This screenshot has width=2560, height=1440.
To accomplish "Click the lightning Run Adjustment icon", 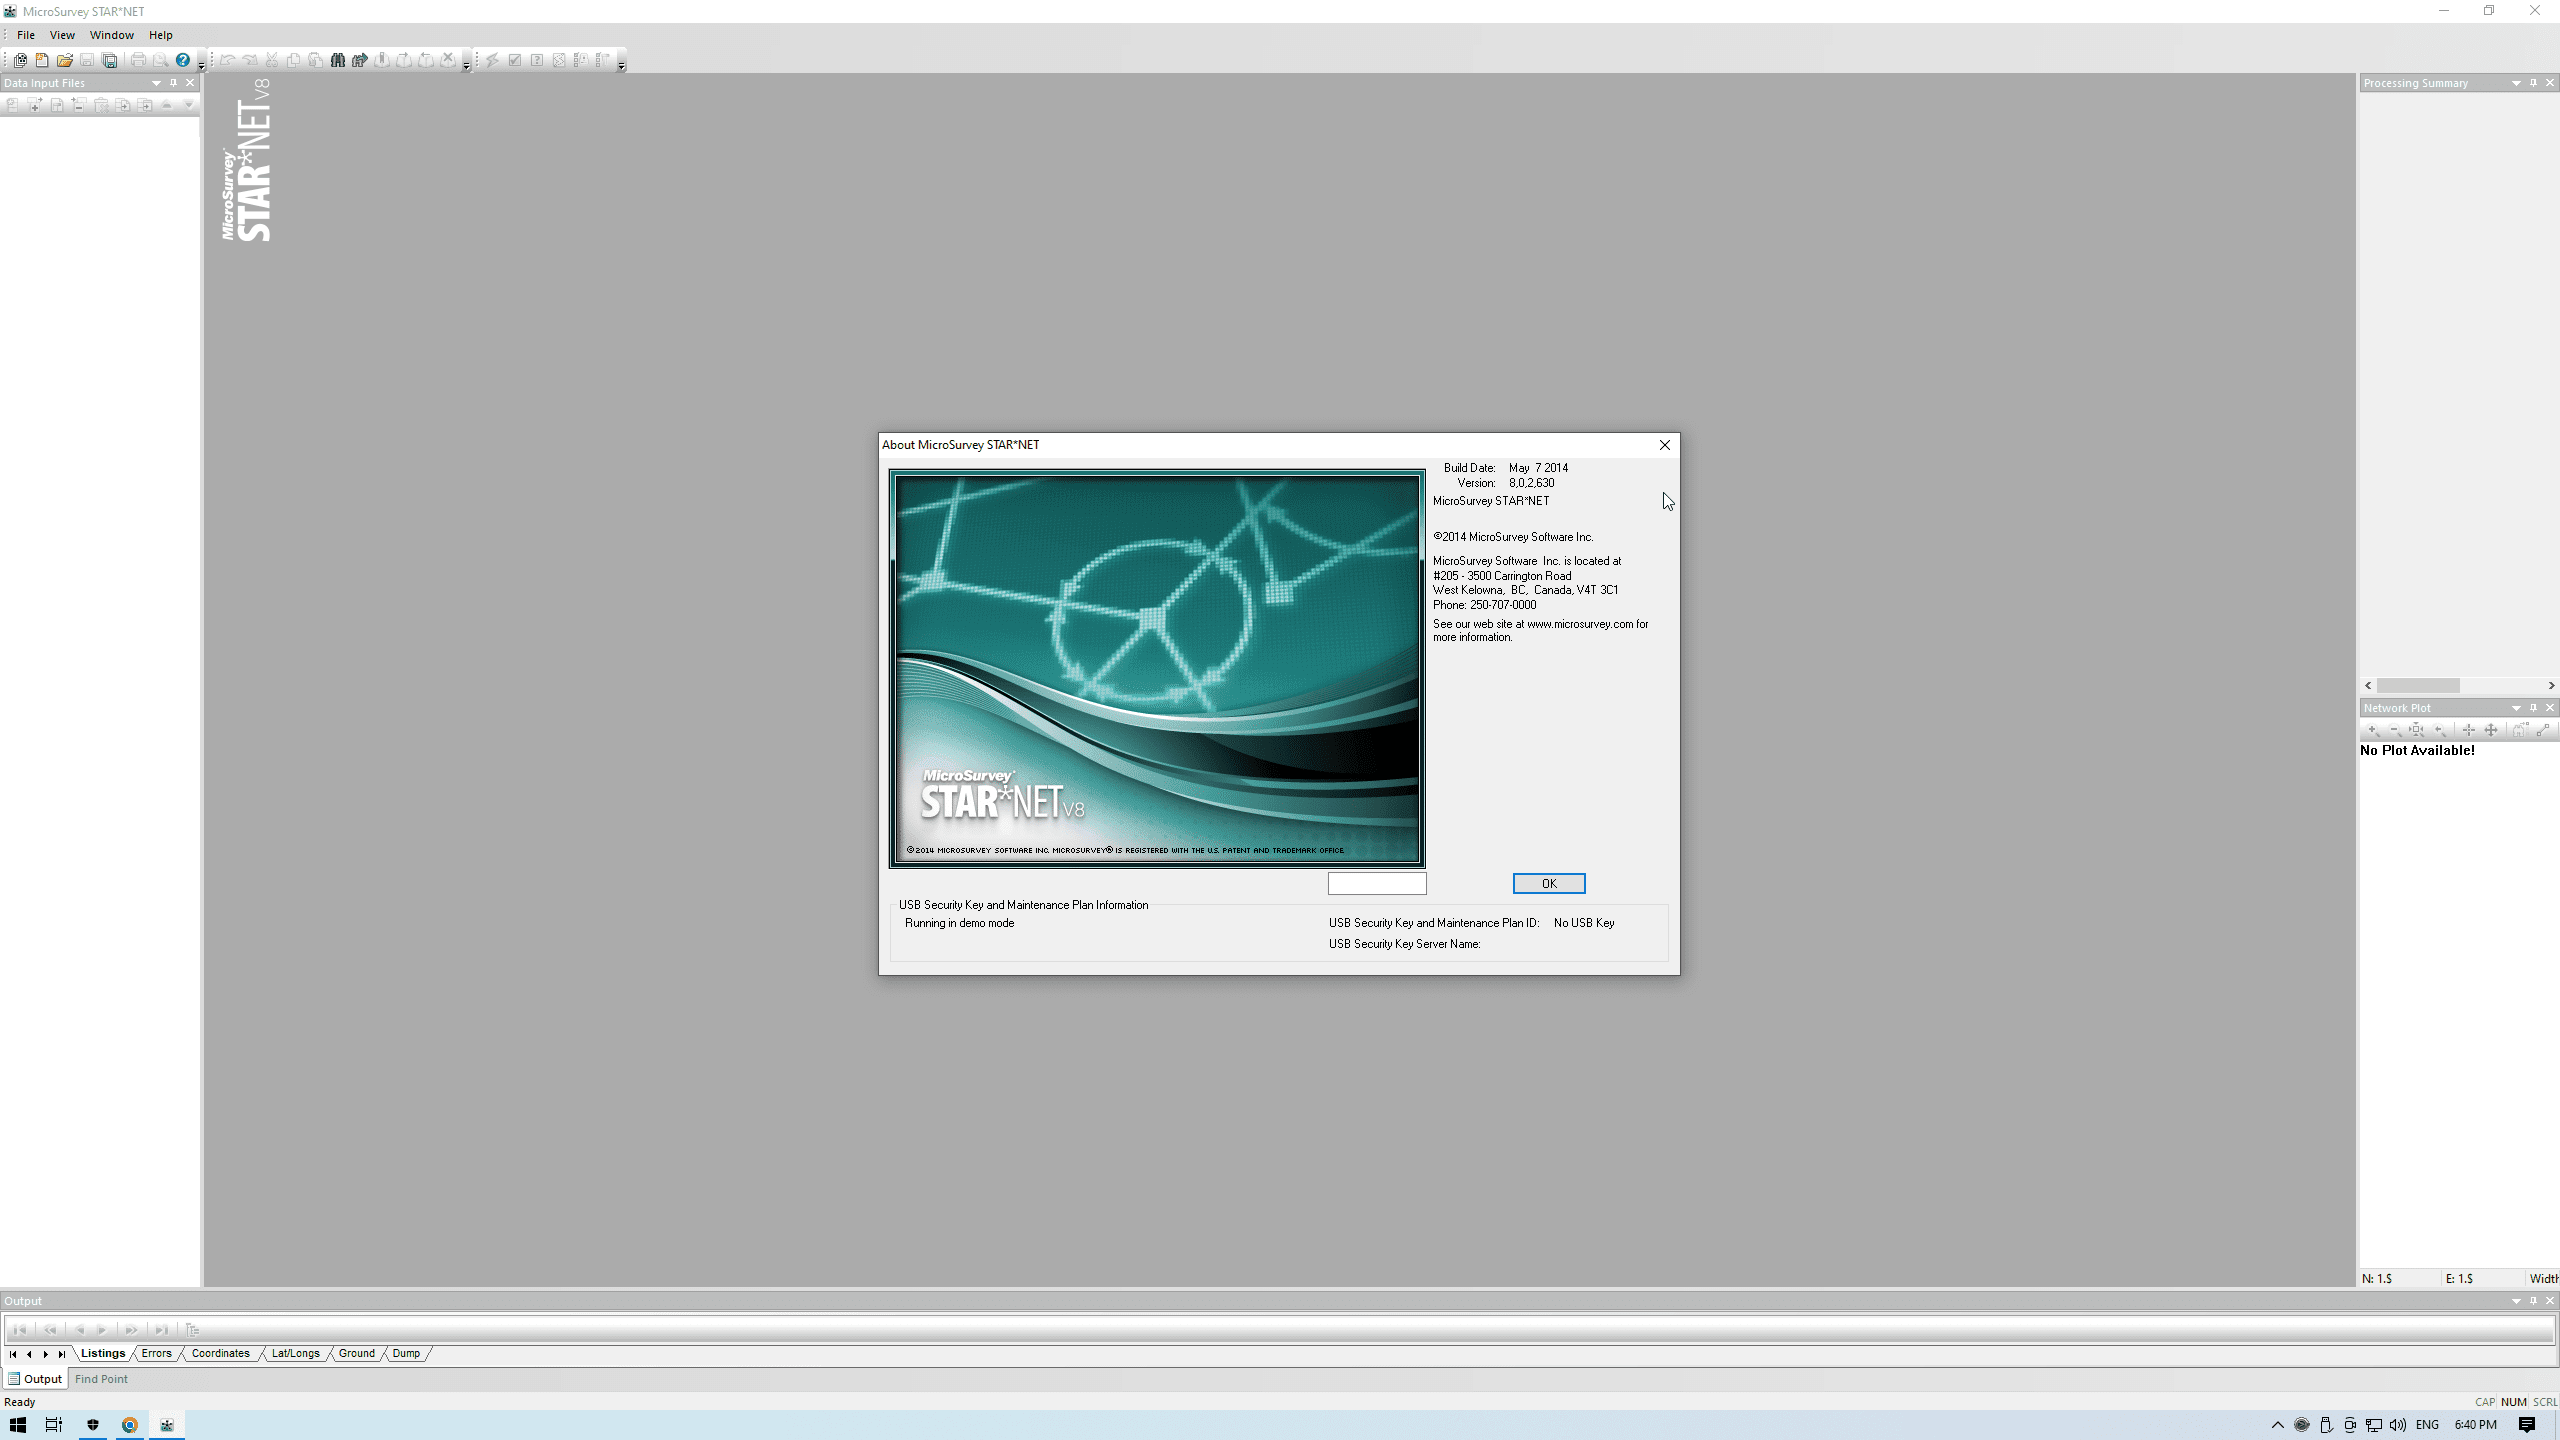I will coord(493,60).
